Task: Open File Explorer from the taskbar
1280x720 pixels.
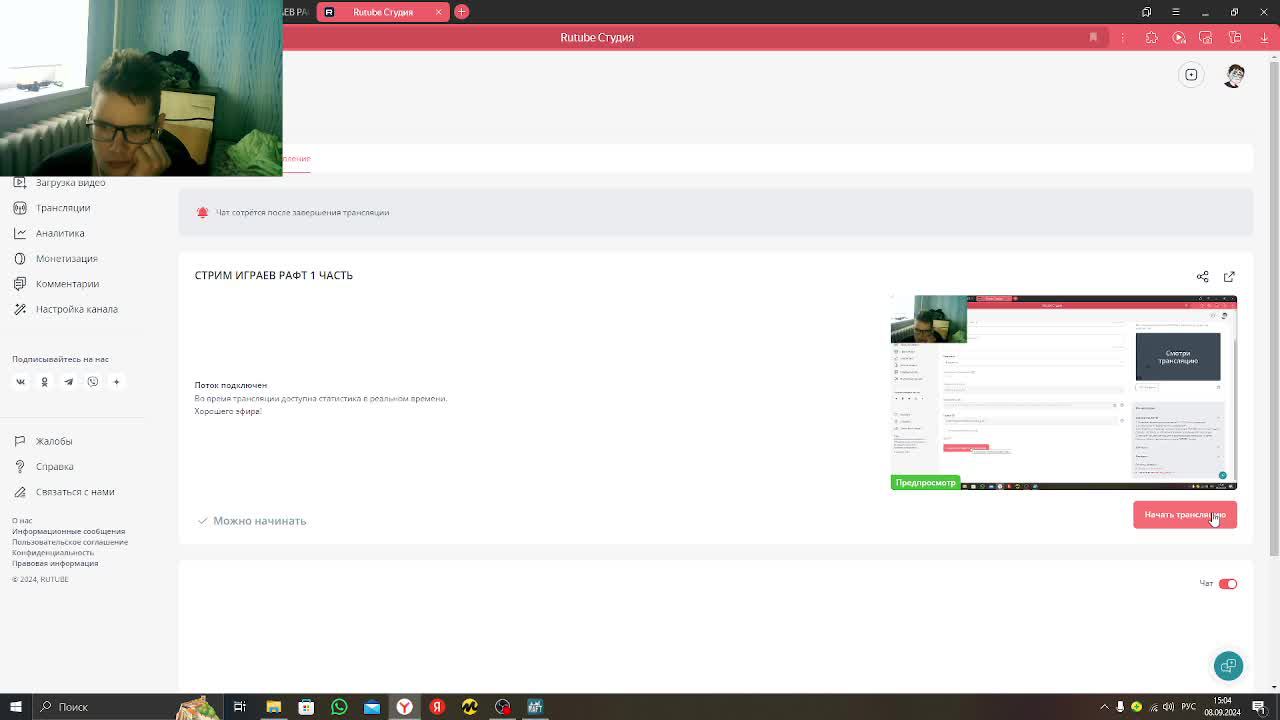Action: 273,707
